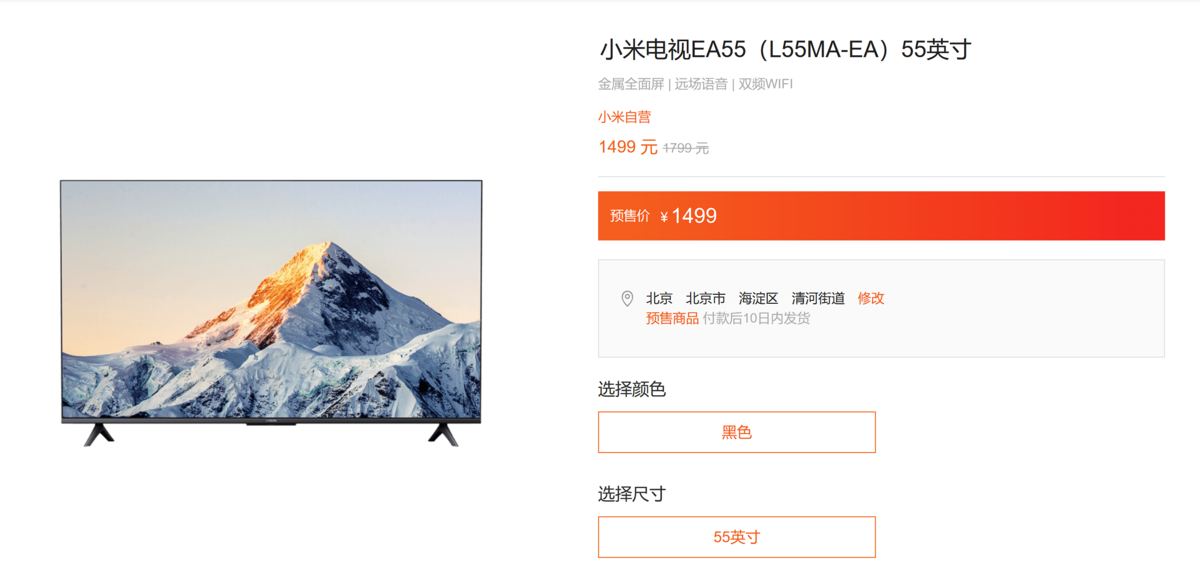Click the 选择颜色 heading
This screenshot has height=573, width=1200.
coord(632,389)
